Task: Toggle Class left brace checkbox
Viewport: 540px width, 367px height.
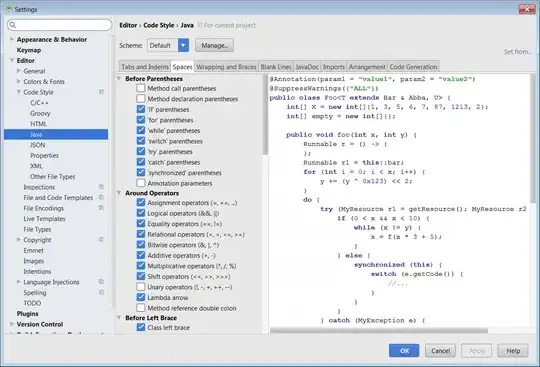Action: 141,327
